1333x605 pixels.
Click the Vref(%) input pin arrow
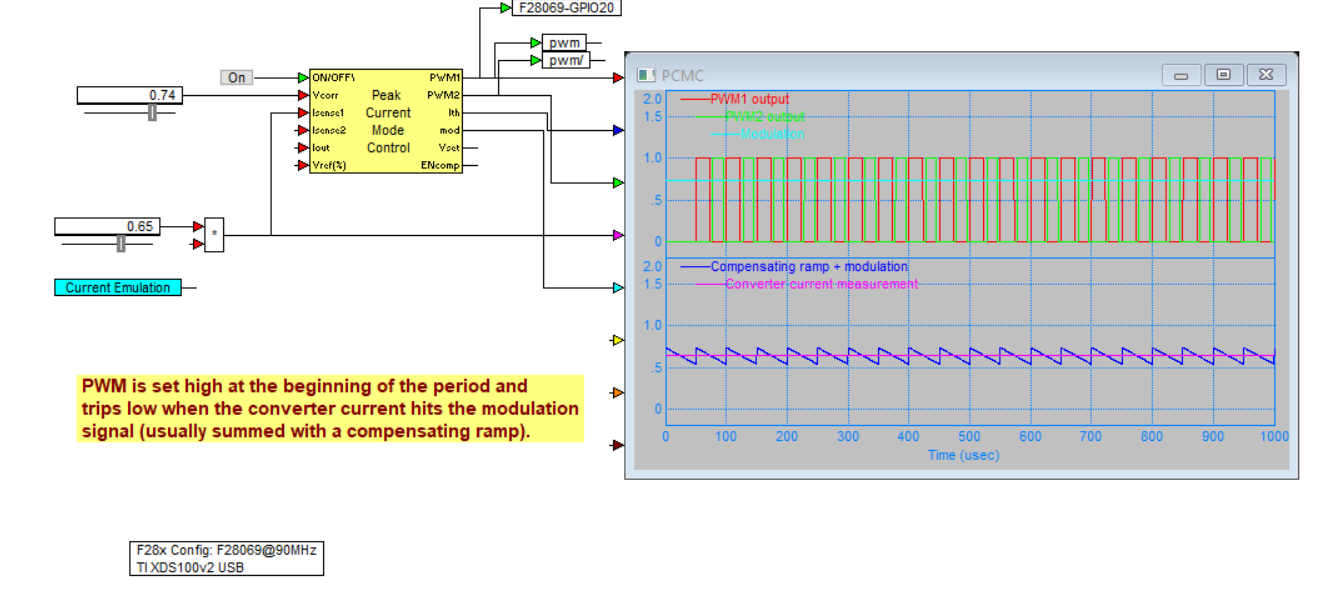click(x=303, y=165)
